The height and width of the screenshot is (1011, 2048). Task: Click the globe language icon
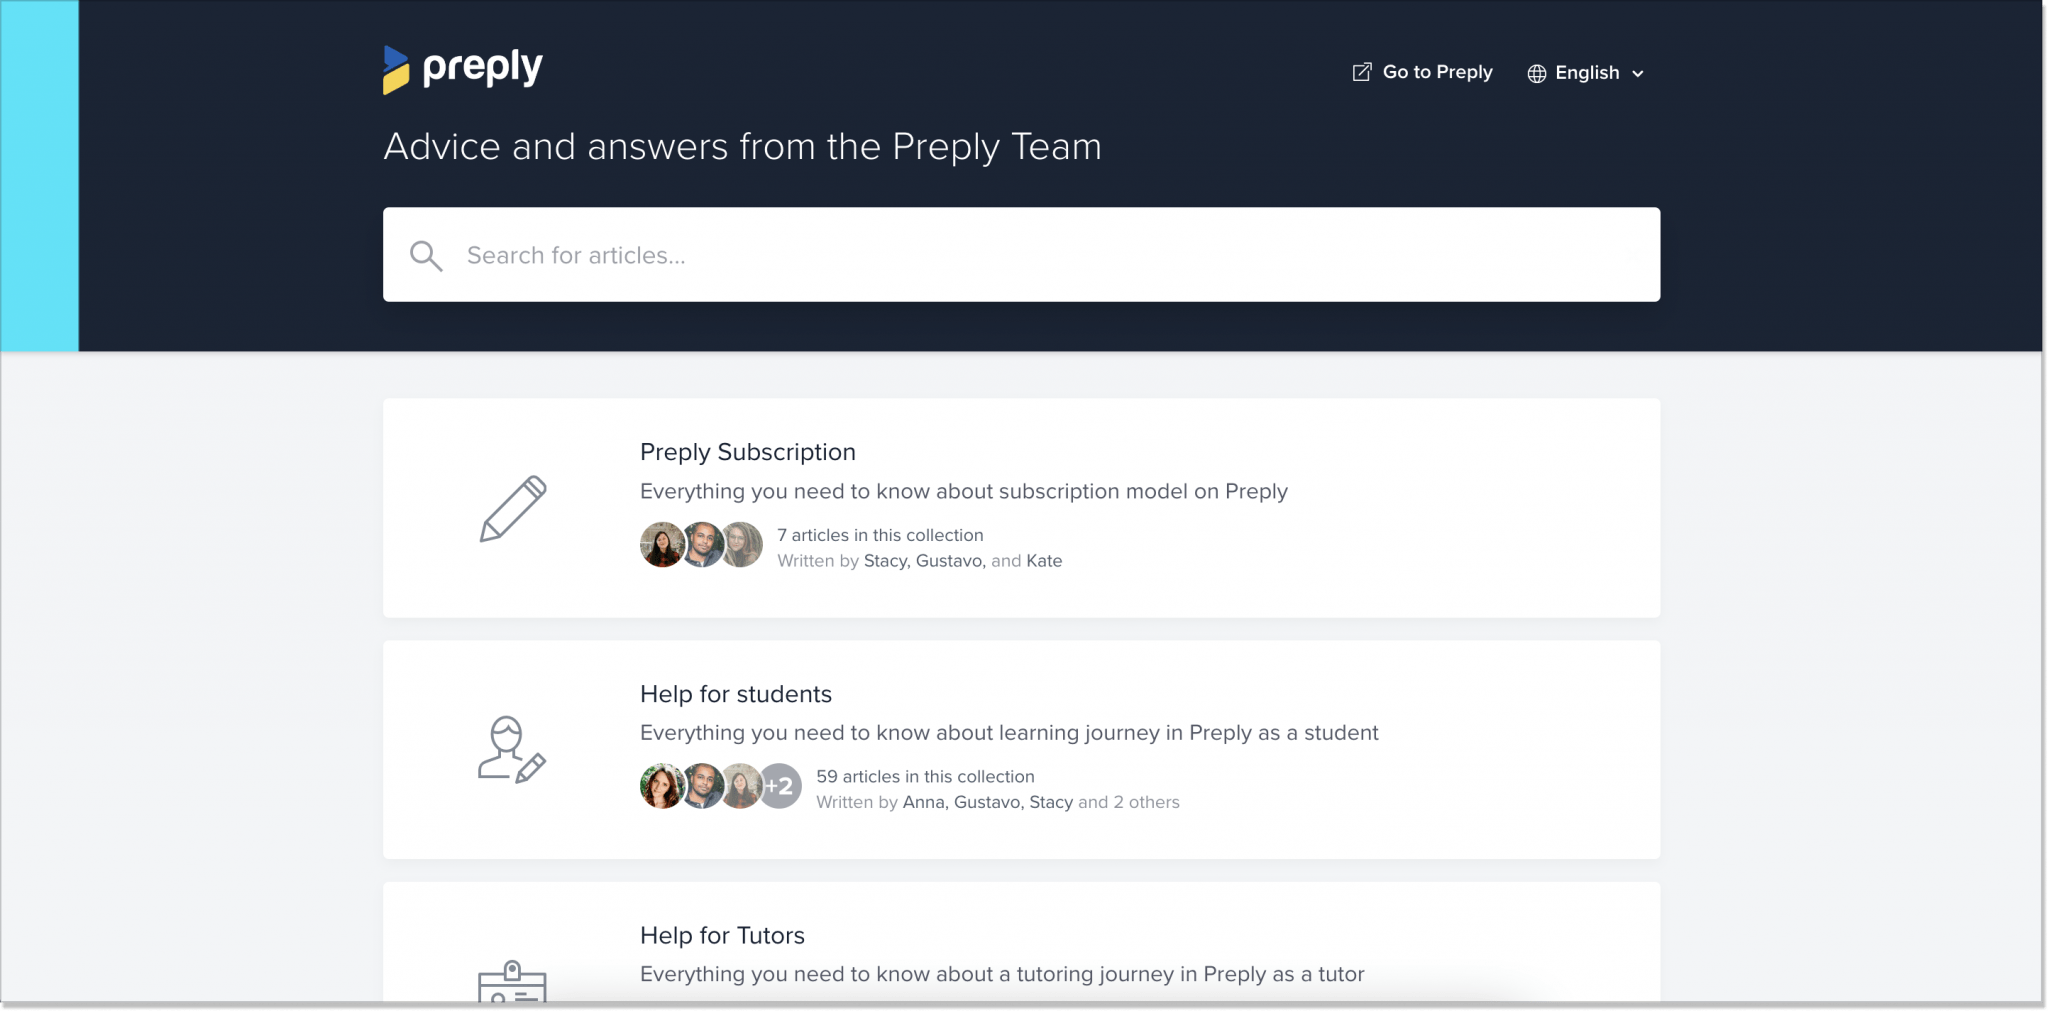(x=1536, y=73)
